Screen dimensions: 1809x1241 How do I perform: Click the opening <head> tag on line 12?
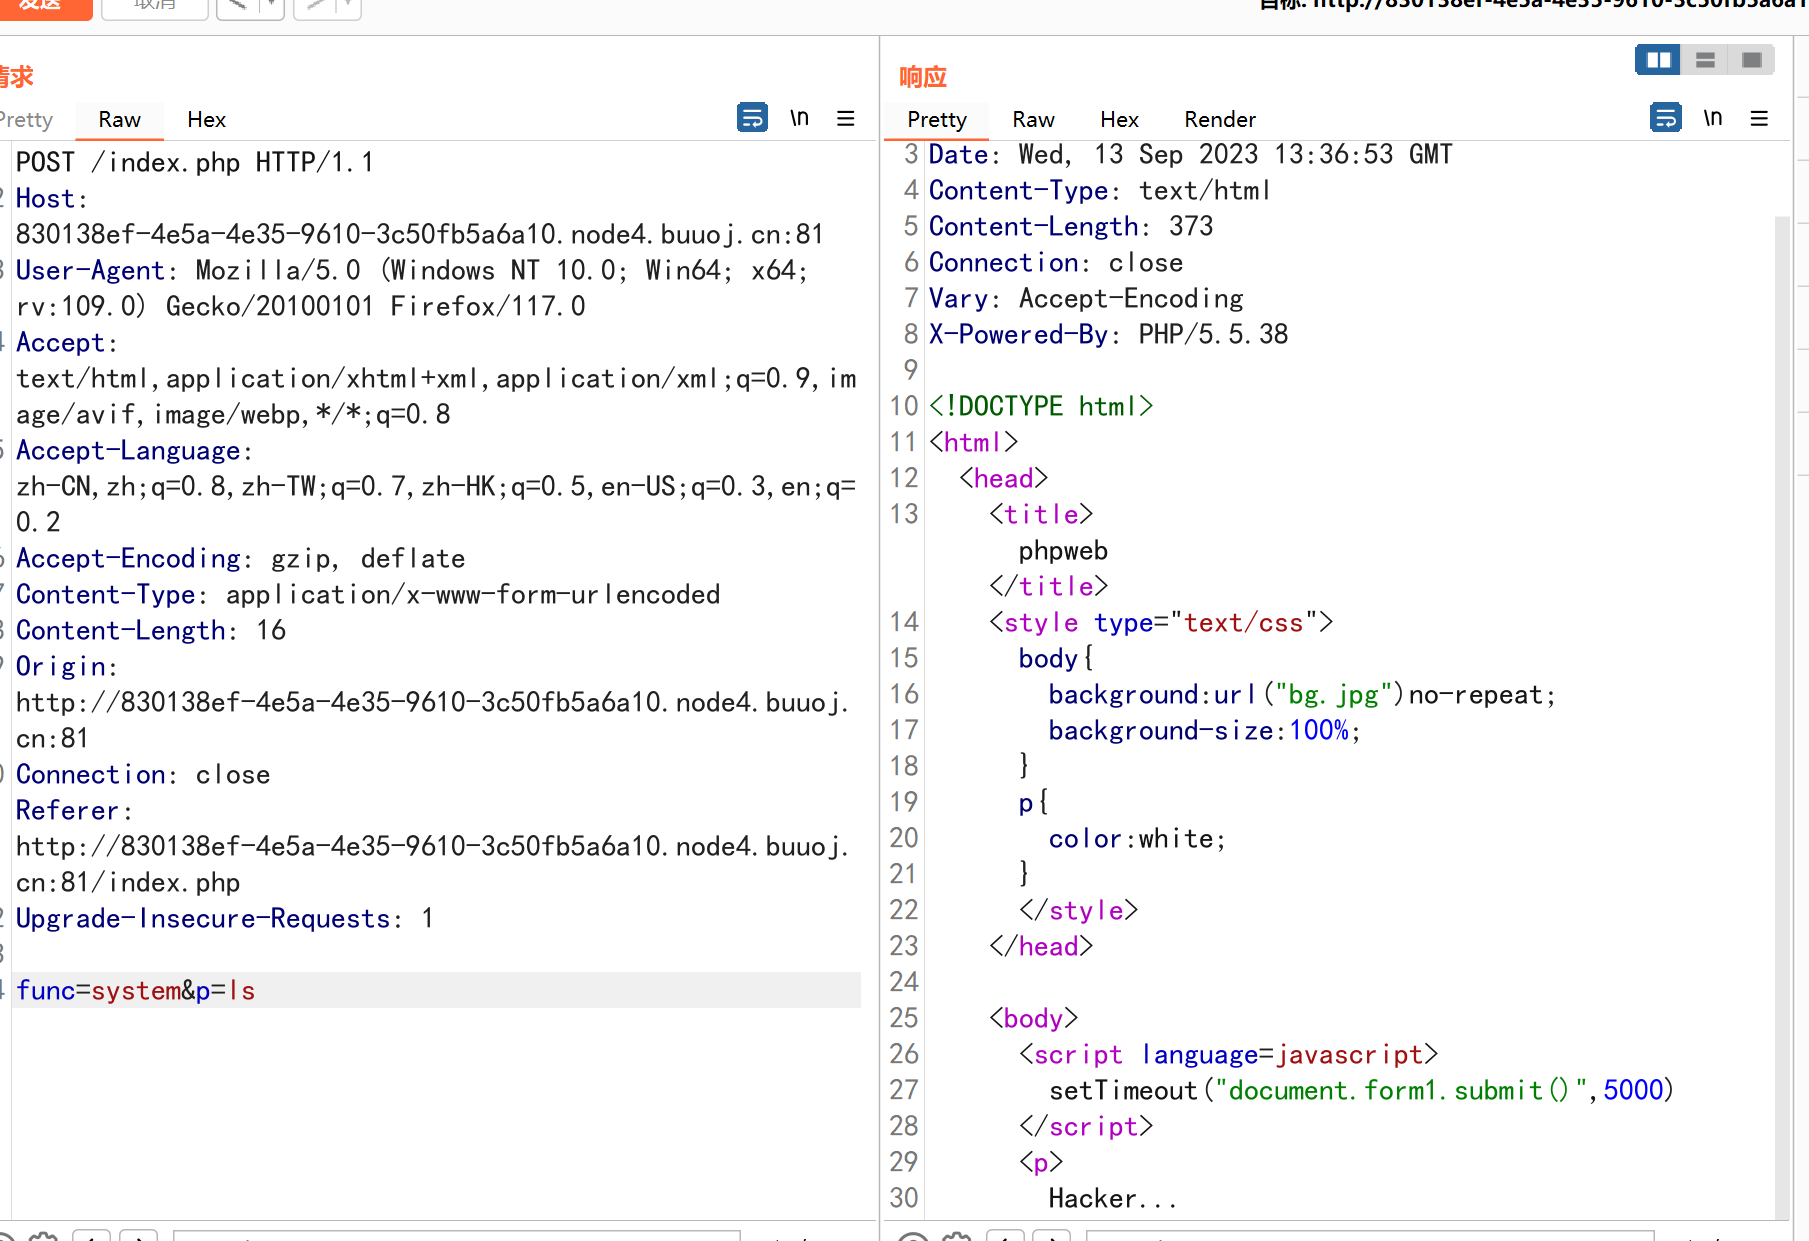(1004, 479)
